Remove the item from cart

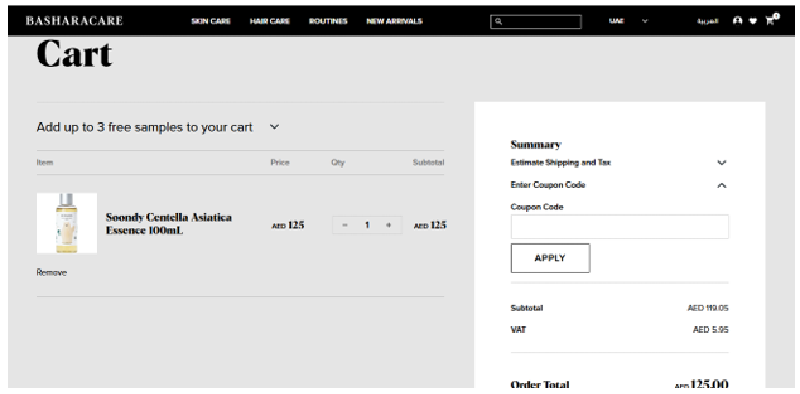click(52, 273)
